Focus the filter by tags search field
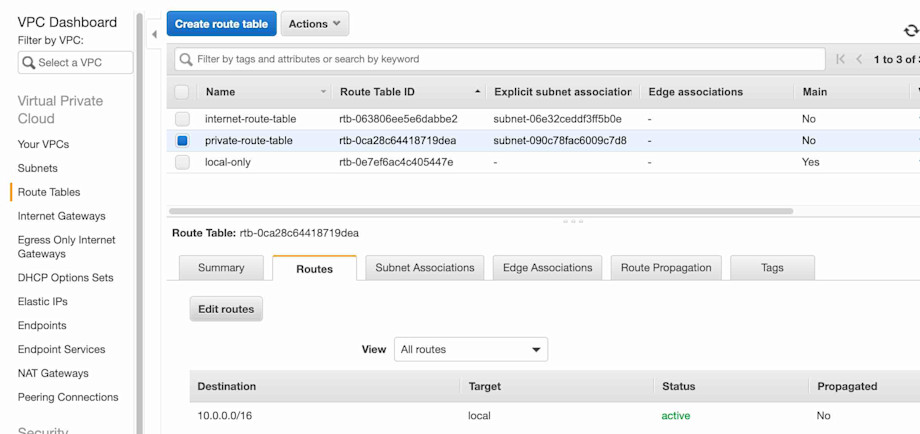920x434 pixels. [500, 59]
